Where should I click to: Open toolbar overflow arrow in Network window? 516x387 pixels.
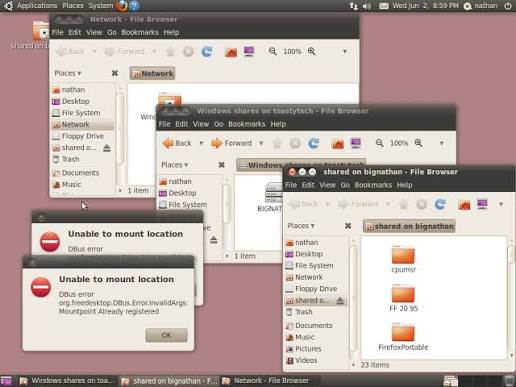345,51
